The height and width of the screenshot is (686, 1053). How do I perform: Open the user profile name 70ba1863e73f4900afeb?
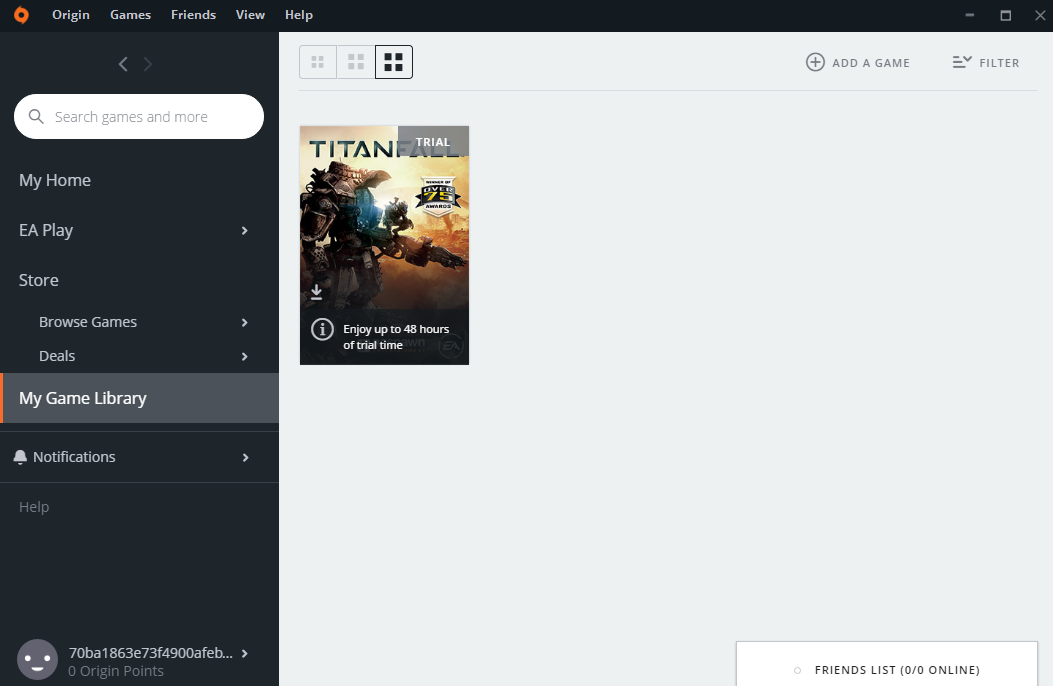150,653
